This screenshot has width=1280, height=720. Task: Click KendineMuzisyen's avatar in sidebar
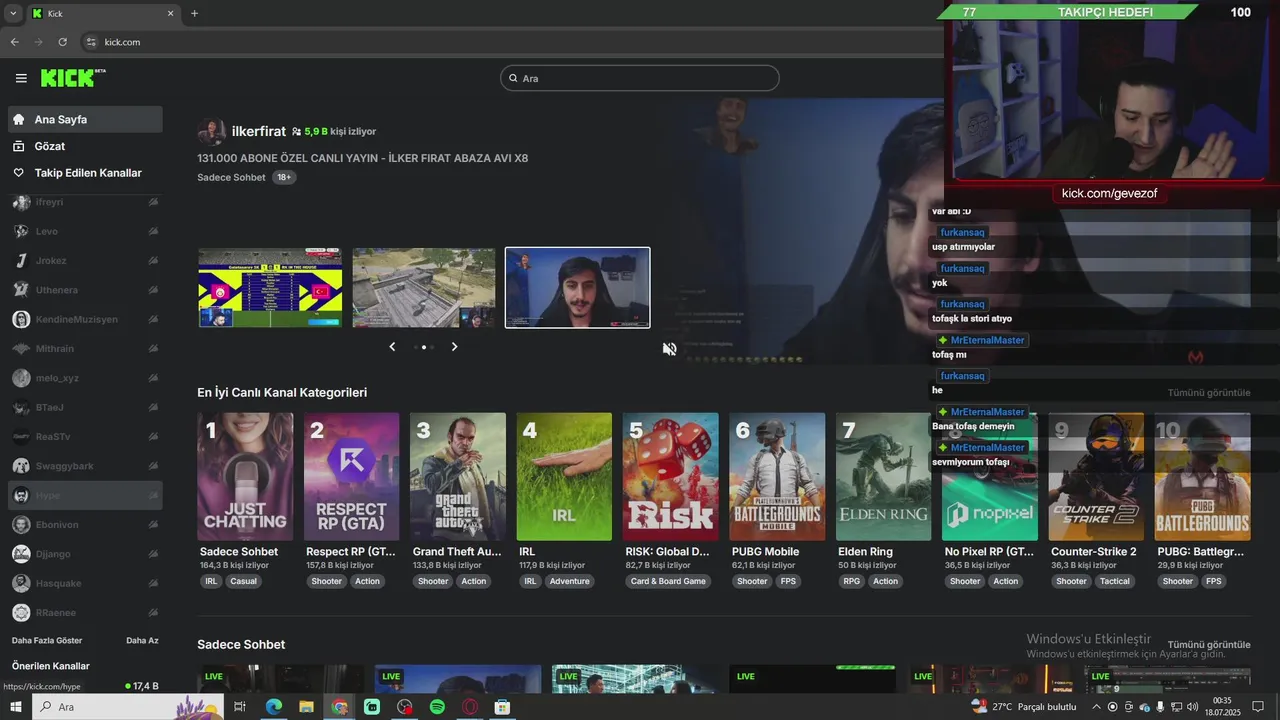coord(20,319)
